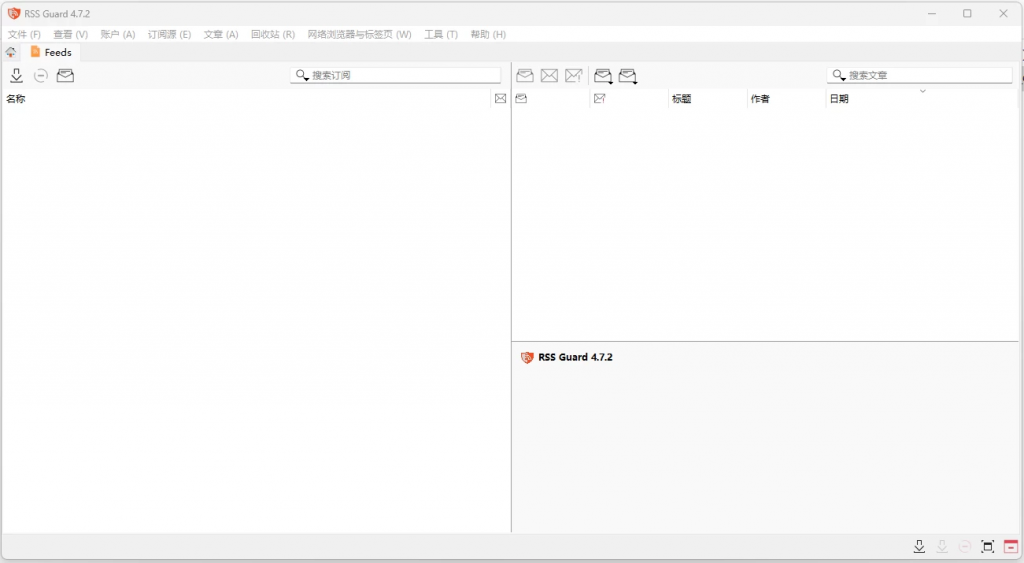Click the open envelope icon in the feeds toolbar

click(65, 76)
